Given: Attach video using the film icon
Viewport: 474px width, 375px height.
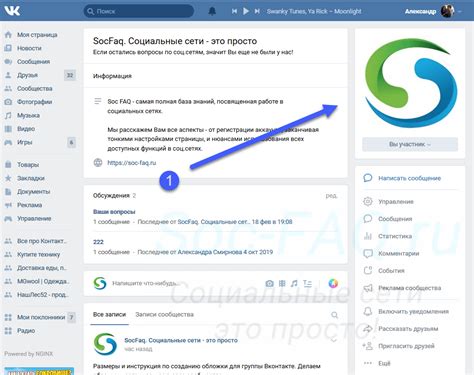Looking at the screenshot, I should [x=282, y=283].
